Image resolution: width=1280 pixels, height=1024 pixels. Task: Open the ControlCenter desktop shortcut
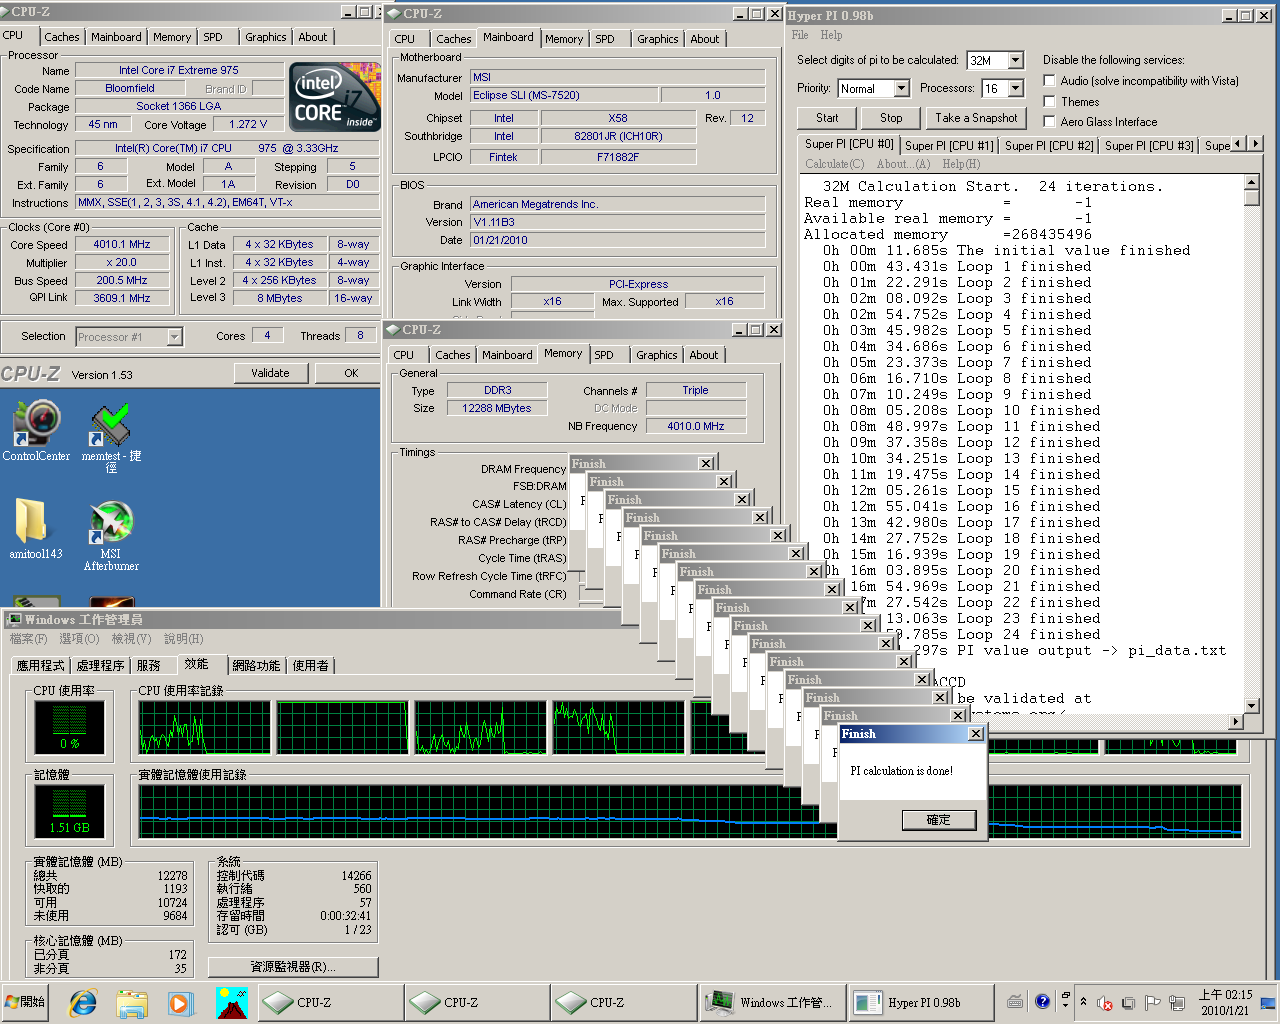pos(37,430)
